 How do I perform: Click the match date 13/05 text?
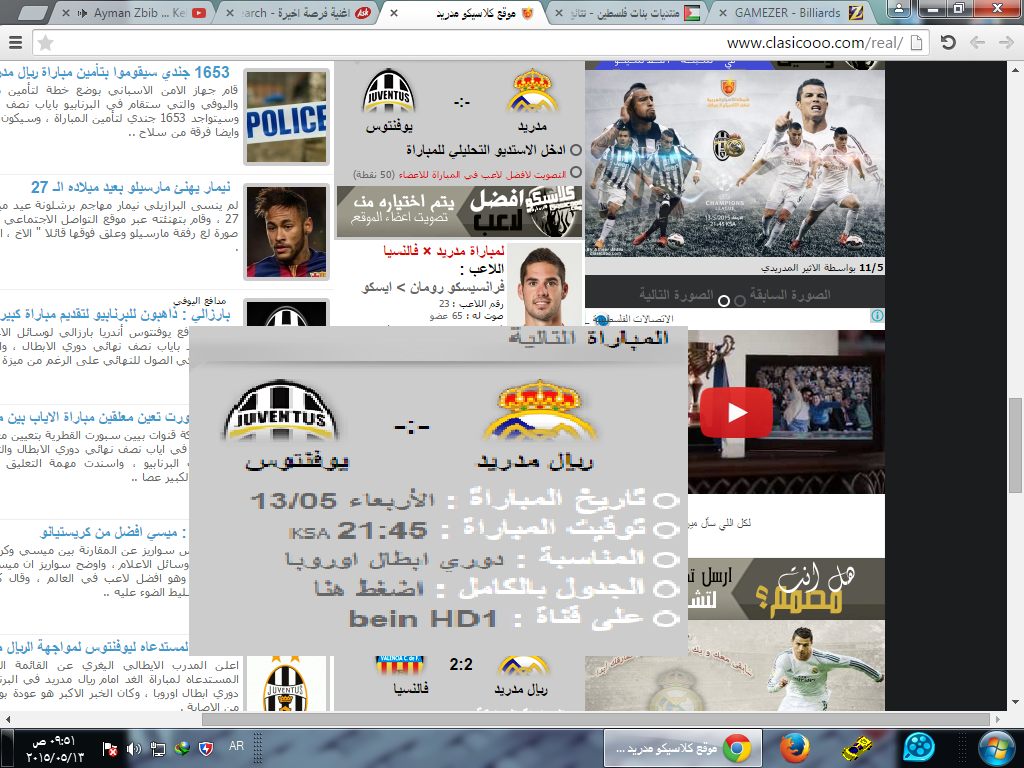click(295, 502)
